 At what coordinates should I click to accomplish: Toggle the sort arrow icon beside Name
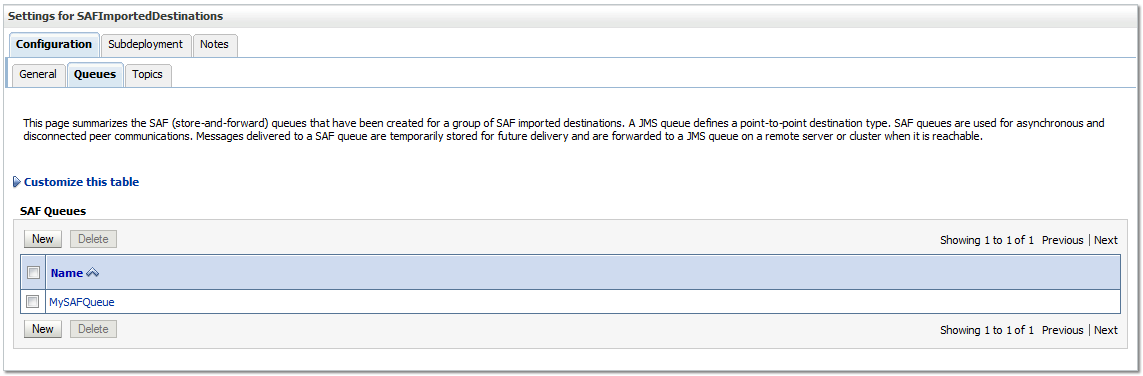93,273
